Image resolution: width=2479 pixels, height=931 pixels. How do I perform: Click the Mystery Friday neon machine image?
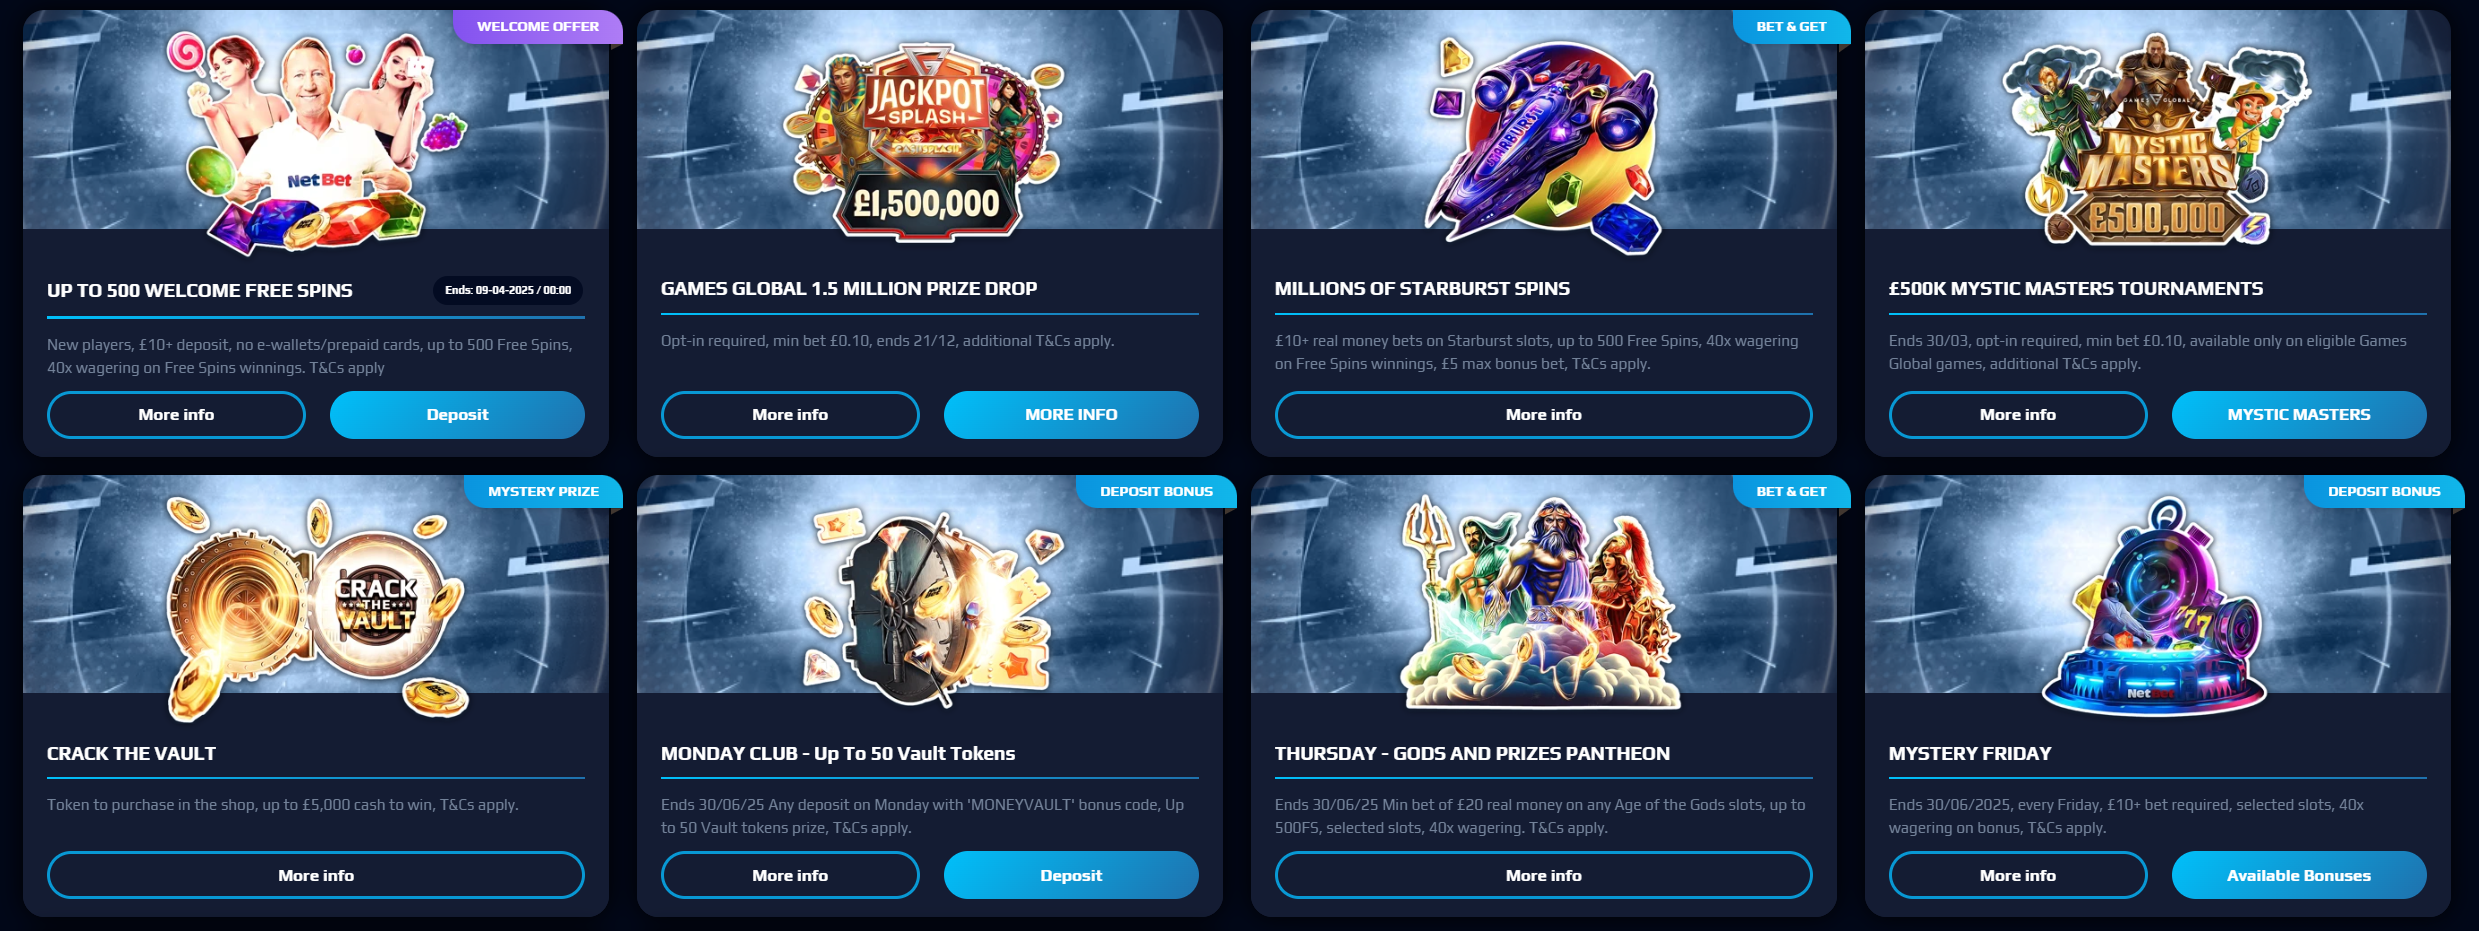pyautogui.click(x=2155, y=608)
